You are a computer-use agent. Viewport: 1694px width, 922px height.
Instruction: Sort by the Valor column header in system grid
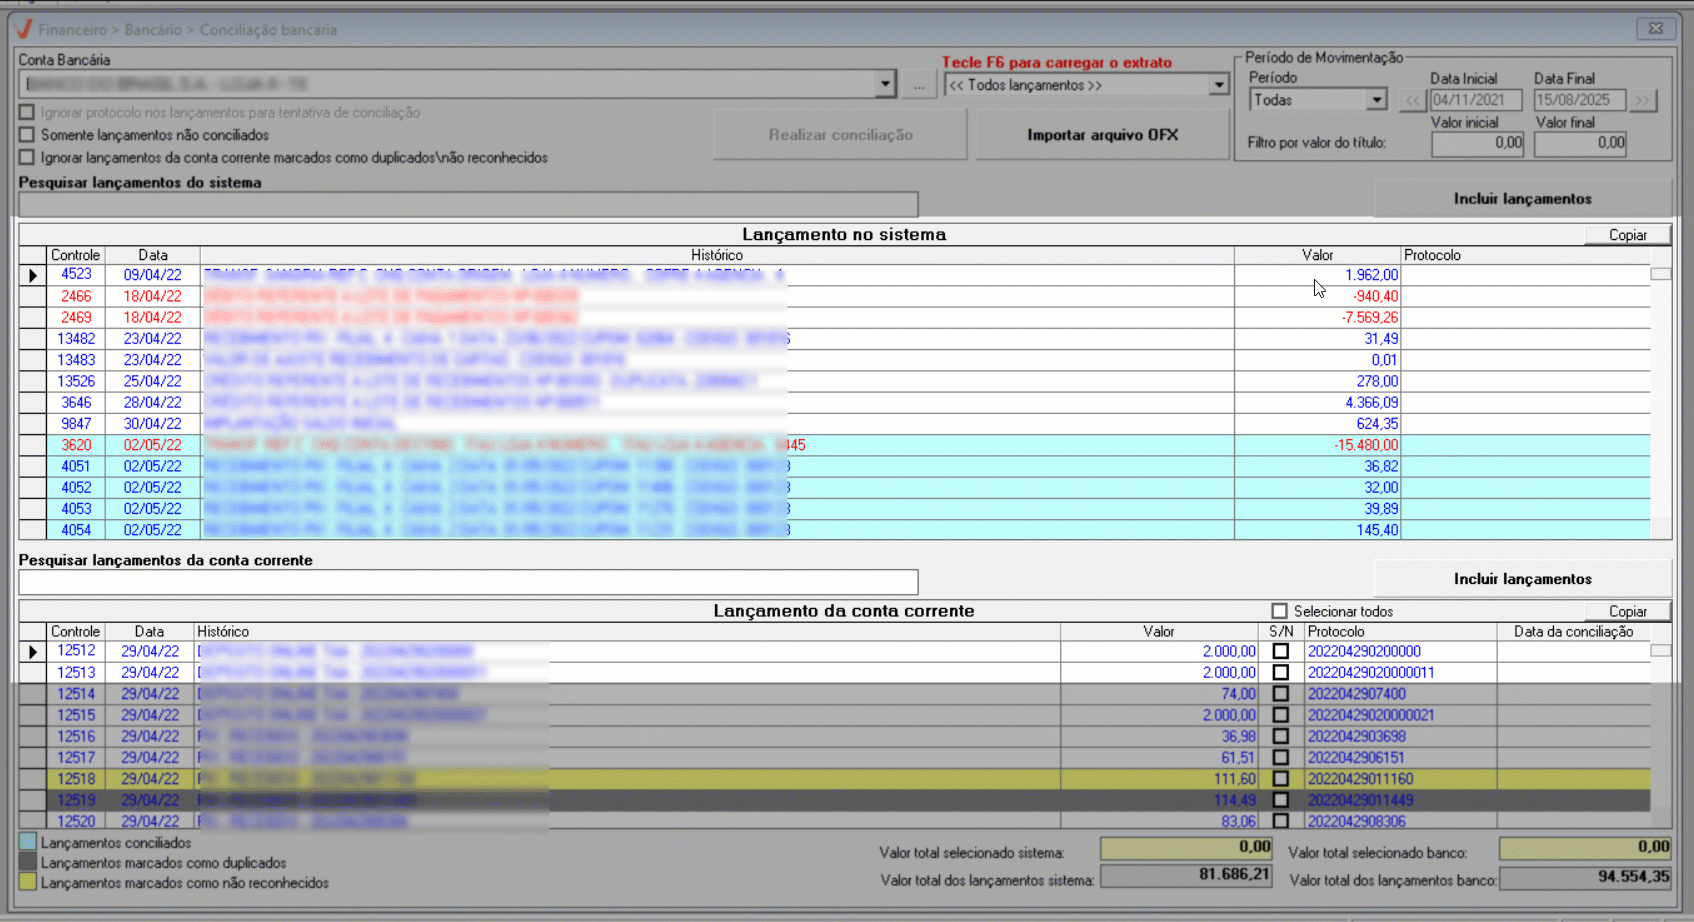pos(1317,255)
